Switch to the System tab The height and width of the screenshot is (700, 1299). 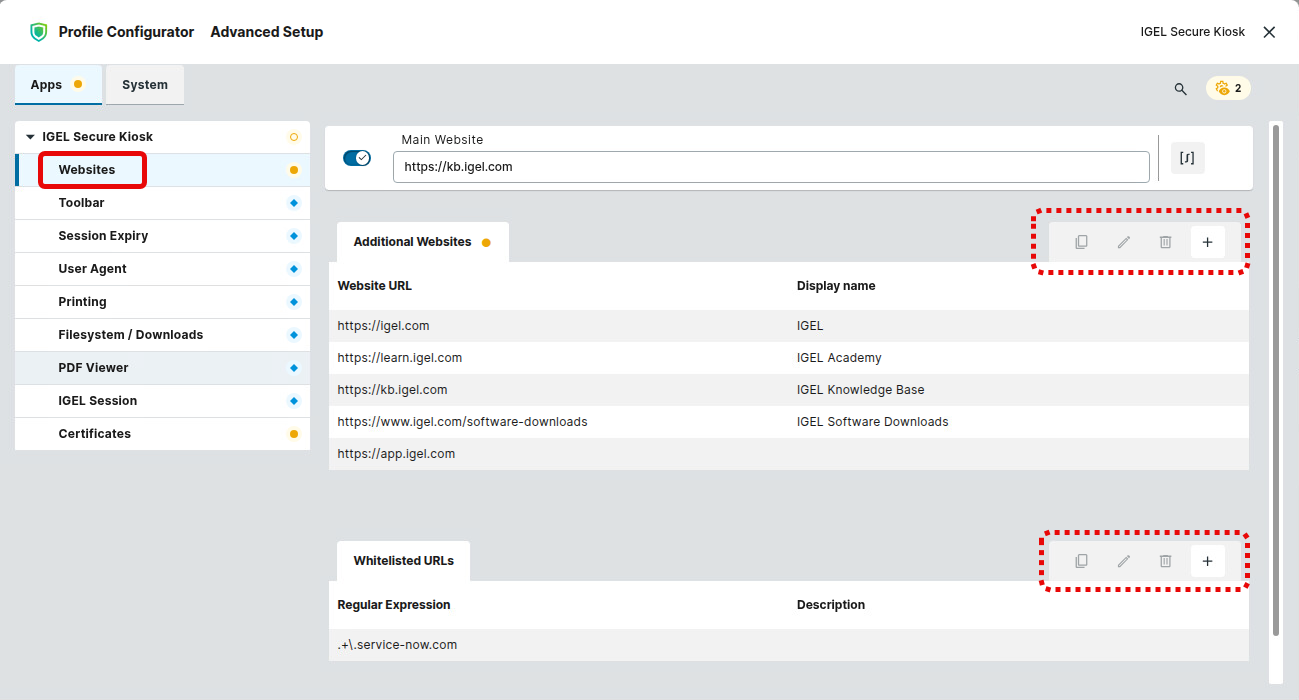145,85
